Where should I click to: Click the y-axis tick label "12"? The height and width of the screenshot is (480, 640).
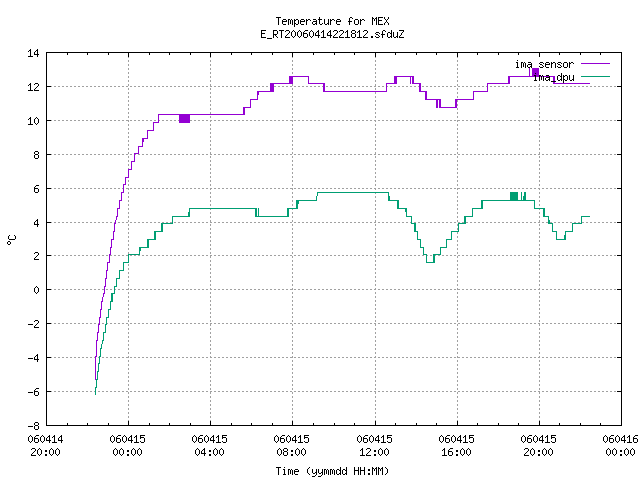[33, 87]
